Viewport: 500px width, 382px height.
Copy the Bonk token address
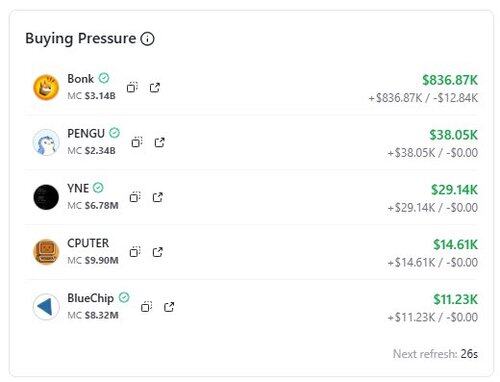132,87
